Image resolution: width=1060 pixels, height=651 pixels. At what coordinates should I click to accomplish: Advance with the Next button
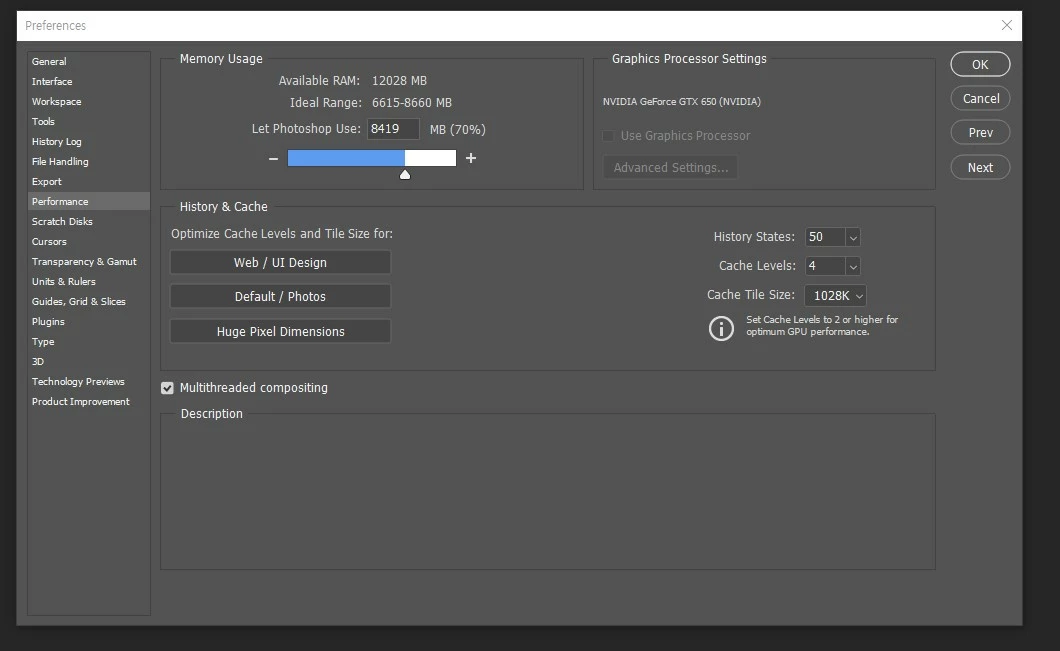(980, 168)
